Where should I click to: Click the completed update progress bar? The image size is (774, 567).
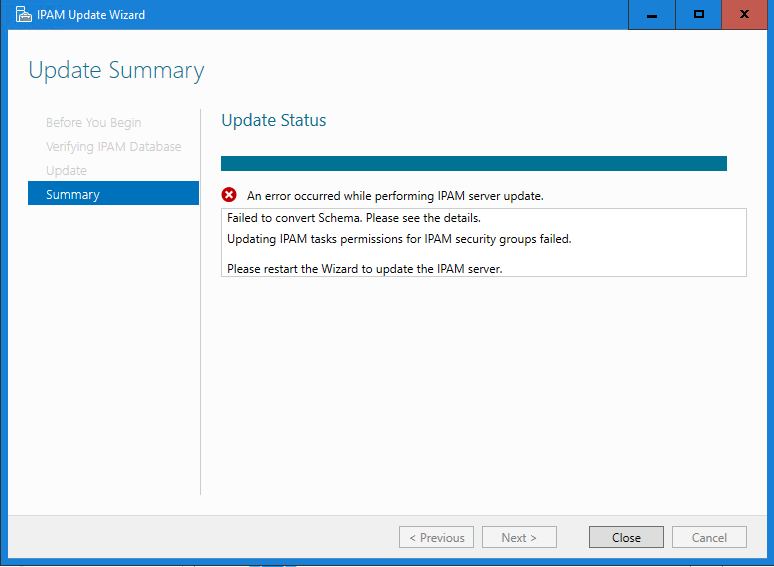(x=474, y=163)
